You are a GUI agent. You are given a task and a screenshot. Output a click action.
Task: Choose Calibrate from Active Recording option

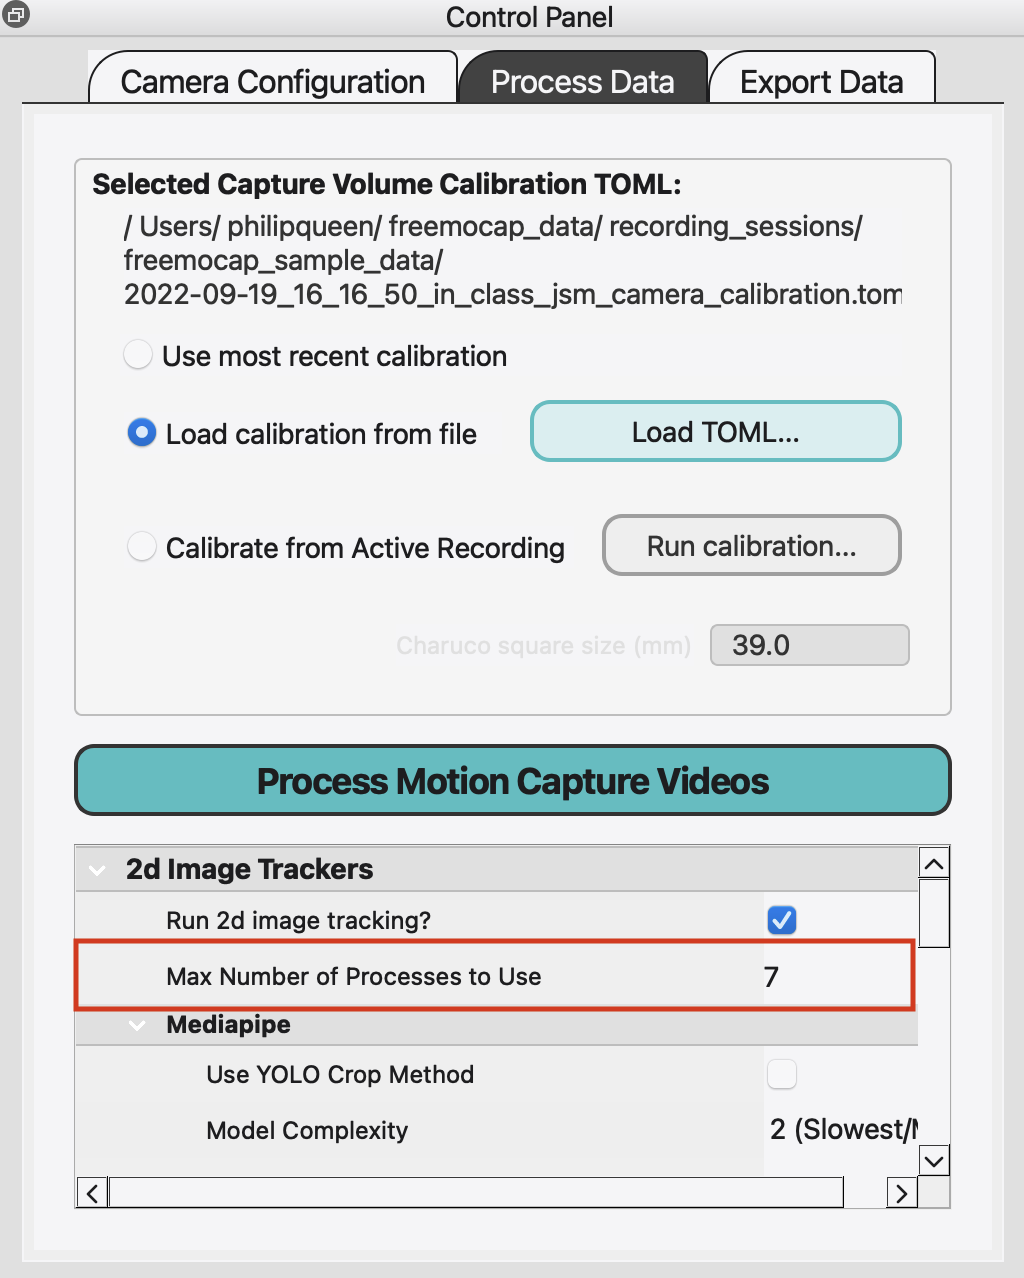(142, 547)
